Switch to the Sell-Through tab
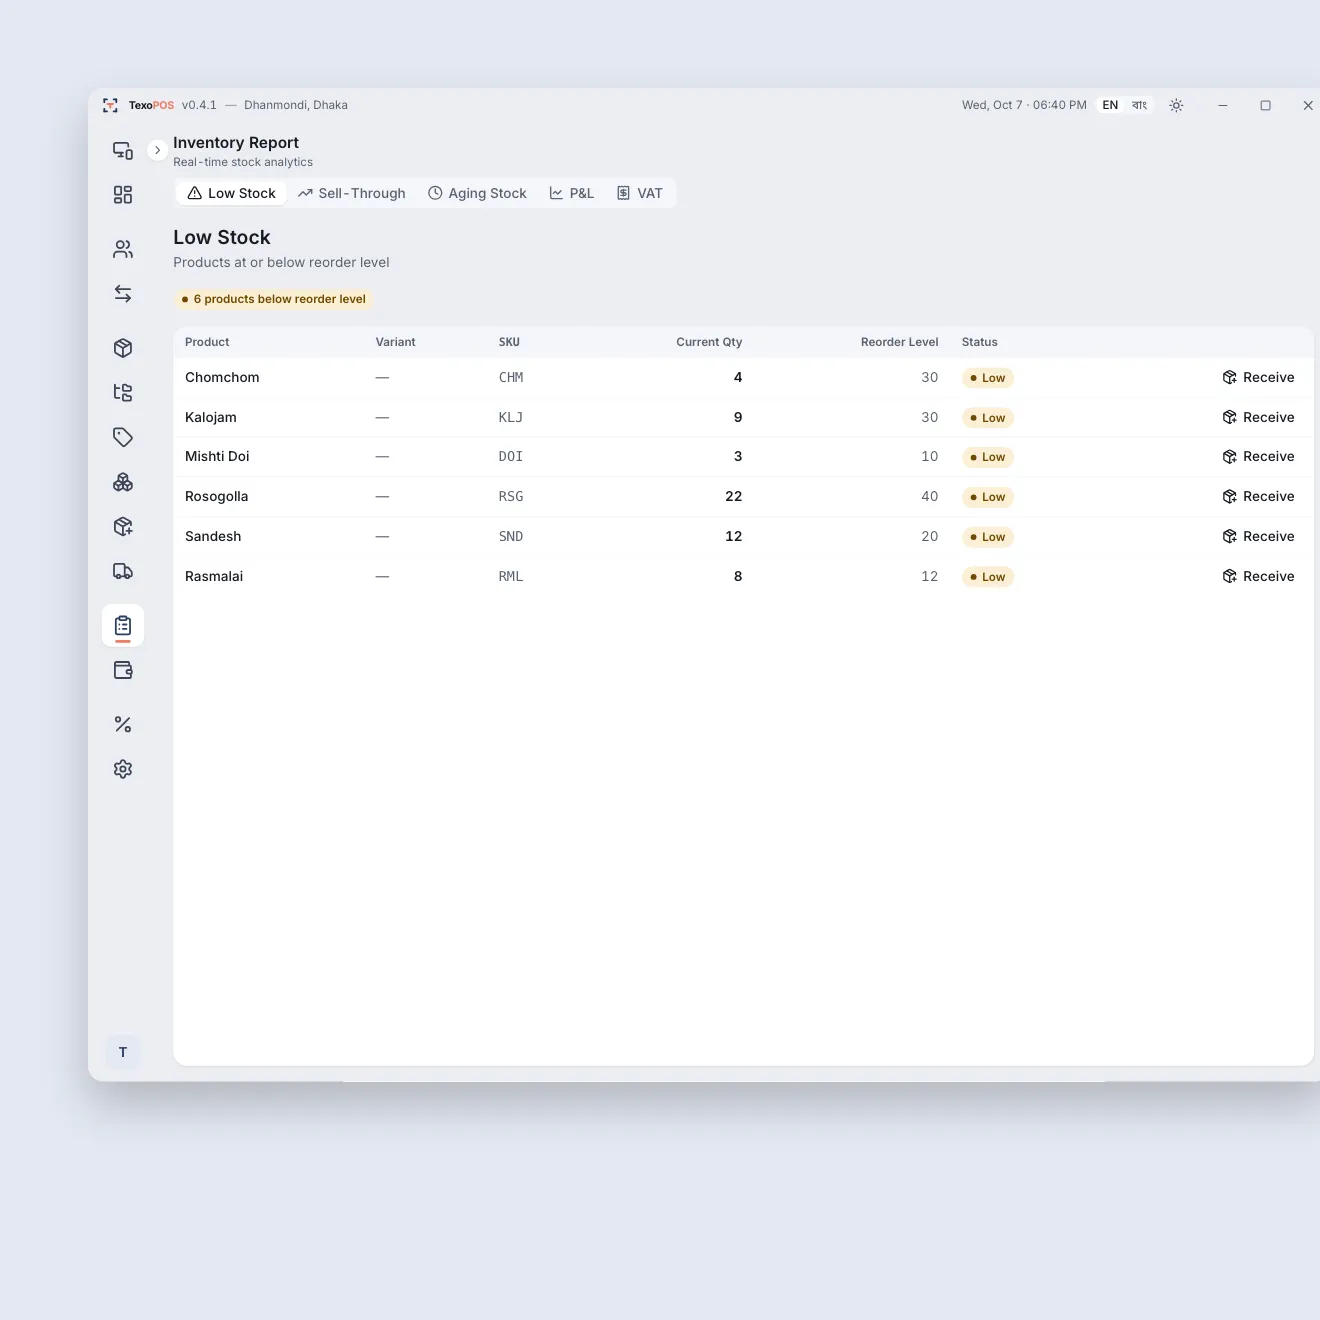The height and width of the screenshot is (1320, 1320). [x=352, y=193]
